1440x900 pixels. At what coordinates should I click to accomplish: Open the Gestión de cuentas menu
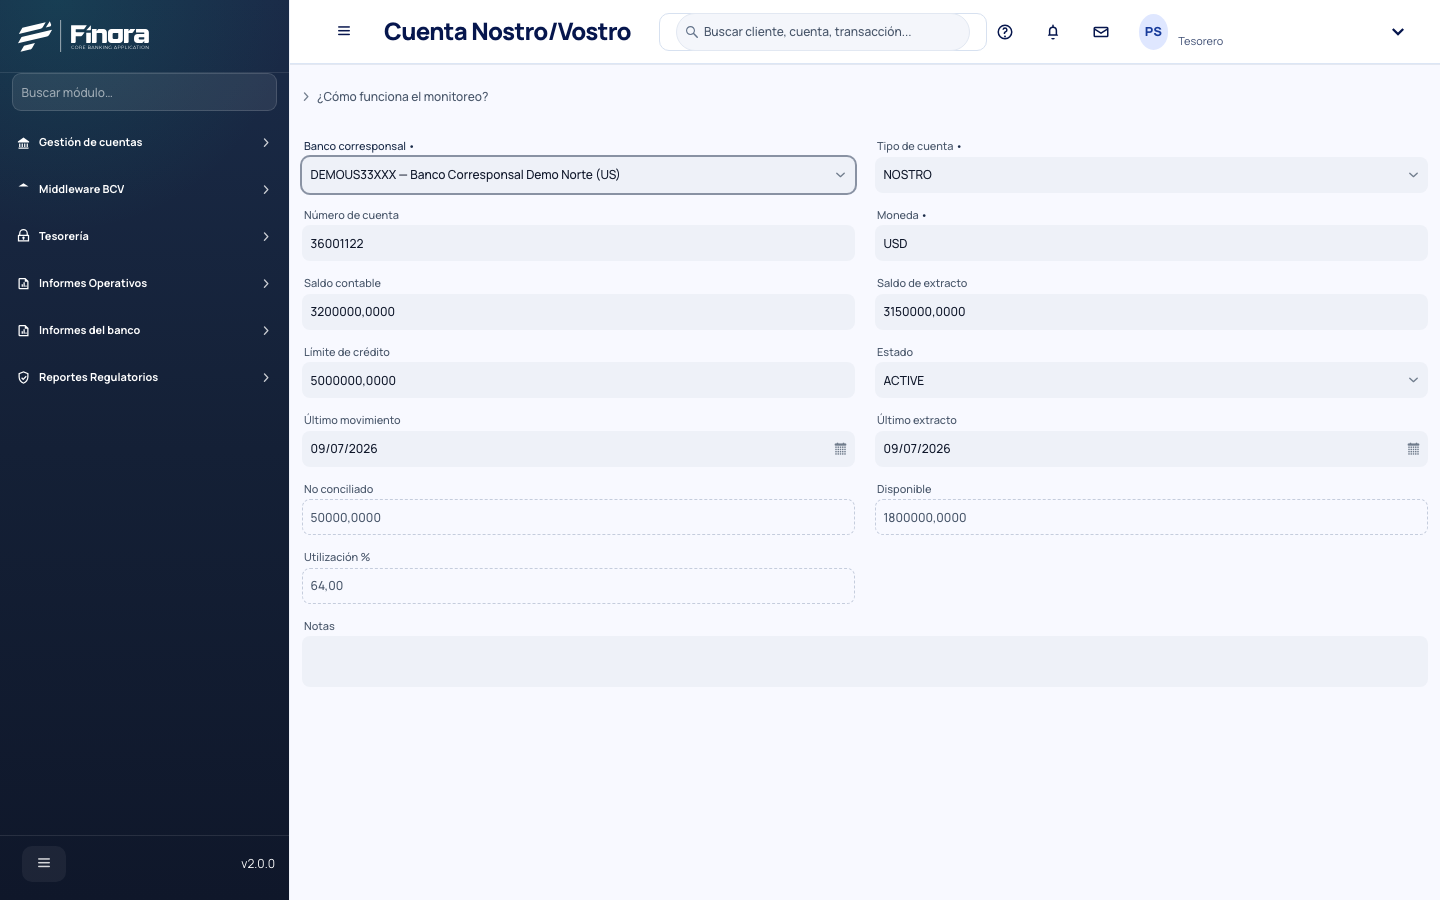tap(144, 143)
